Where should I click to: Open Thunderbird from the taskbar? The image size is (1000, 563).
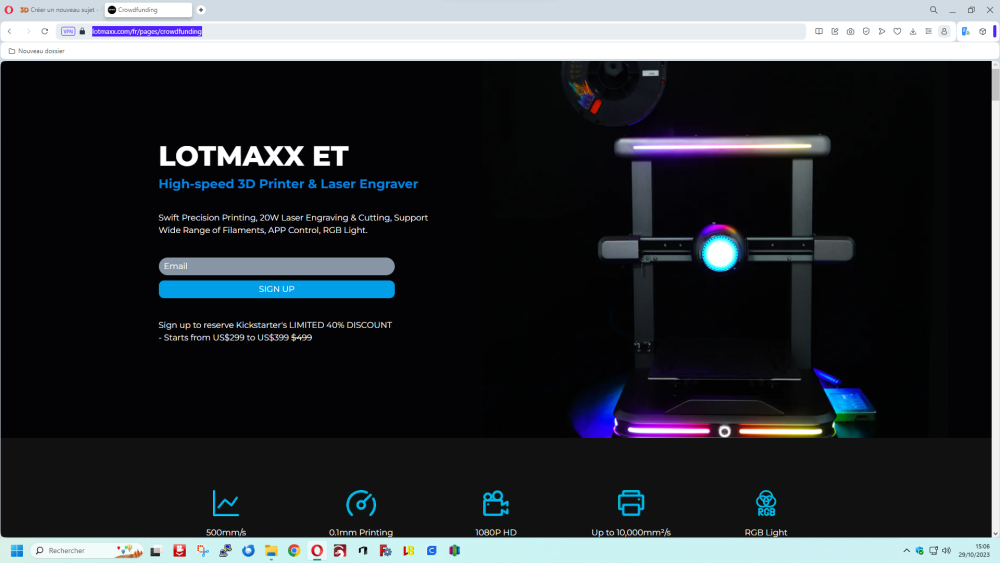248,550
